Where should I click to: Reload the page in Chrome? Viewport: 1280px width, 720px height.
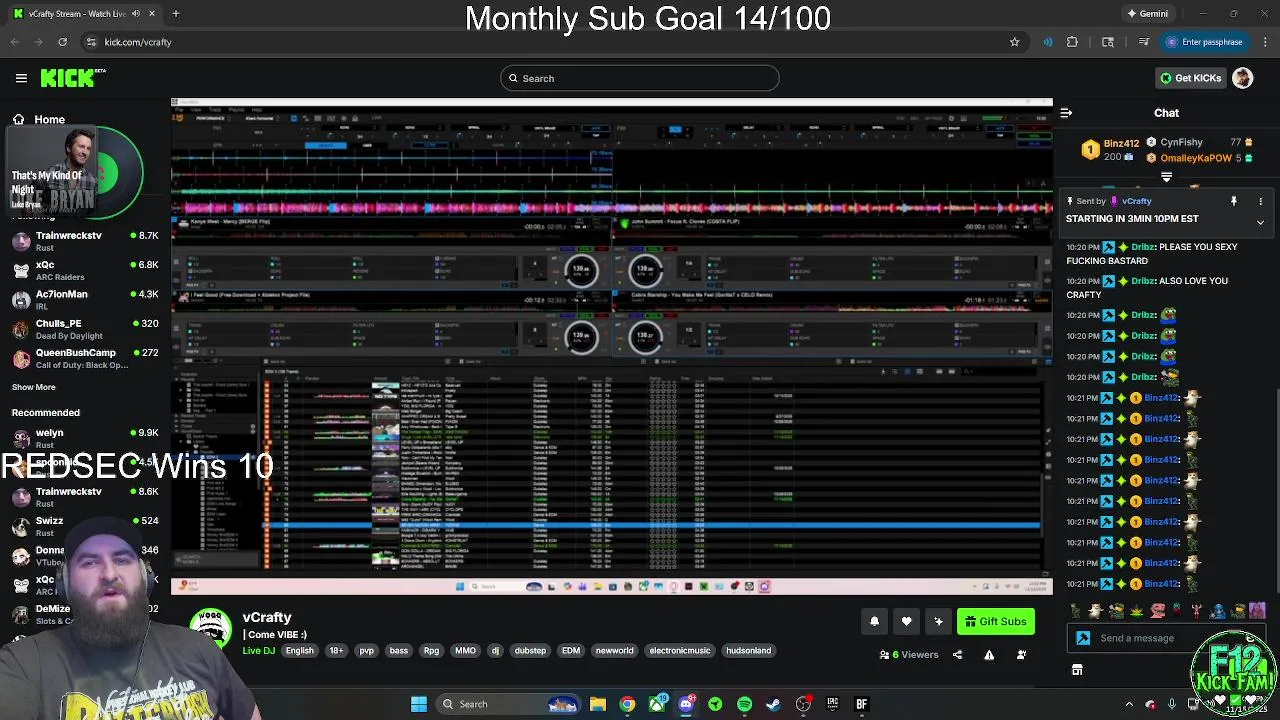(62, 42)
